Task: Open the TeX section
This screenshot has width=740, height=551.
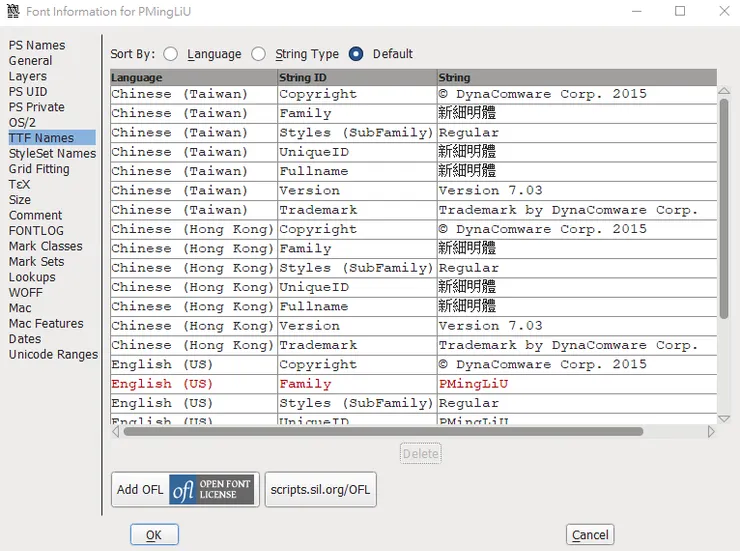Action: [x=19, y=184]
